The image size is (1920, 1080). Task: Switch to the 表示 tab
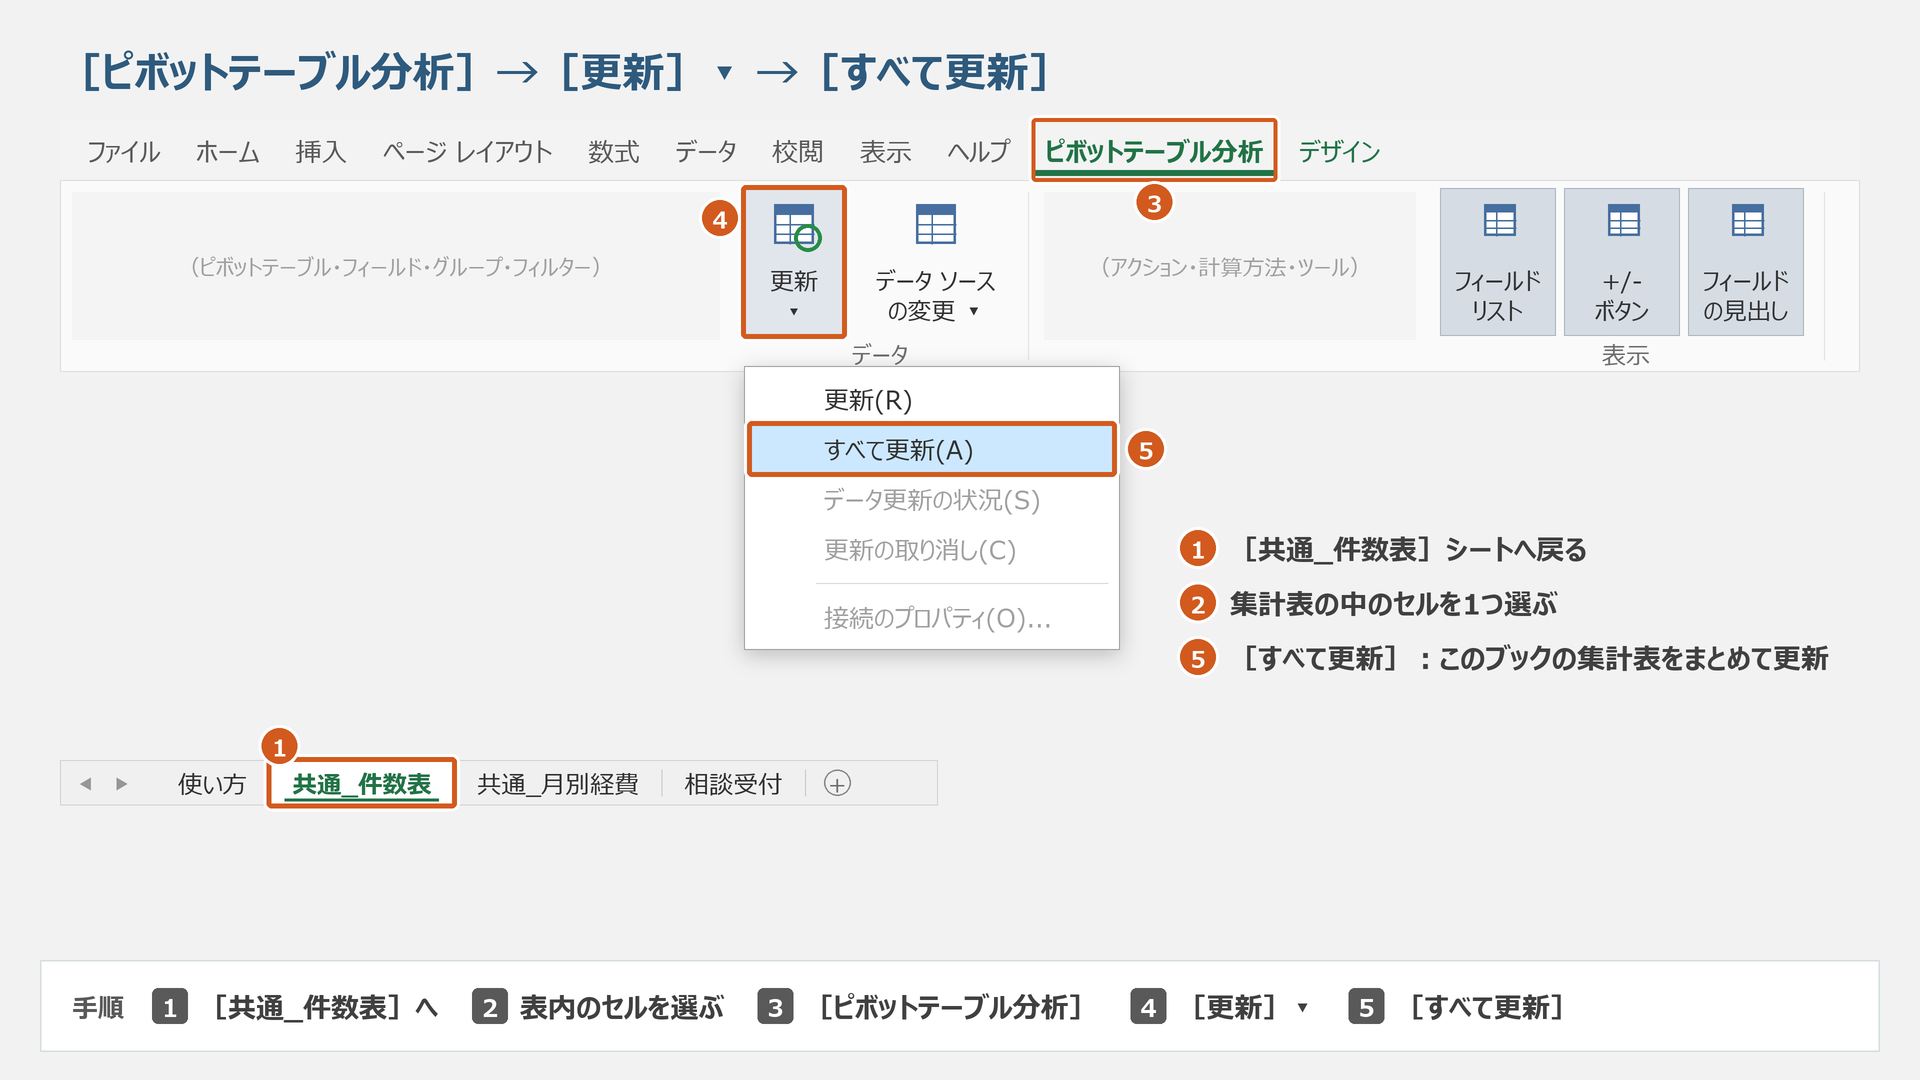886,152
